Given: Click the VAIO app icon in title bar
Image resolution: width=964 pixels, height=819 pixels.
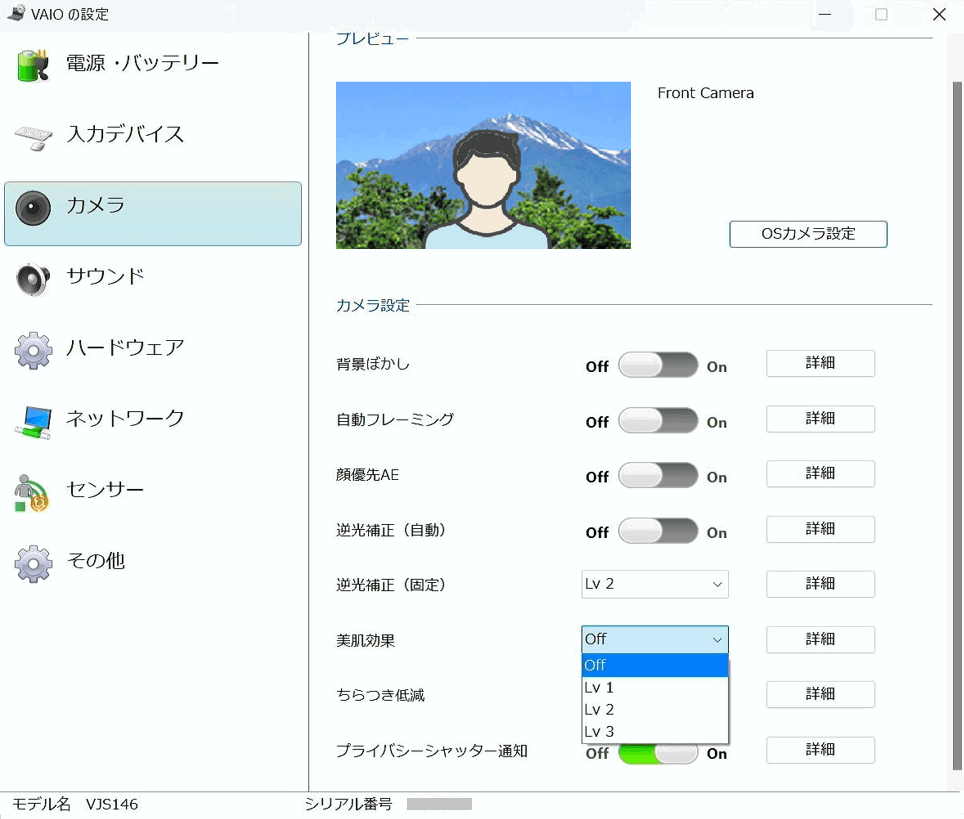Looking at the screenshot, I should click(16, 13).
